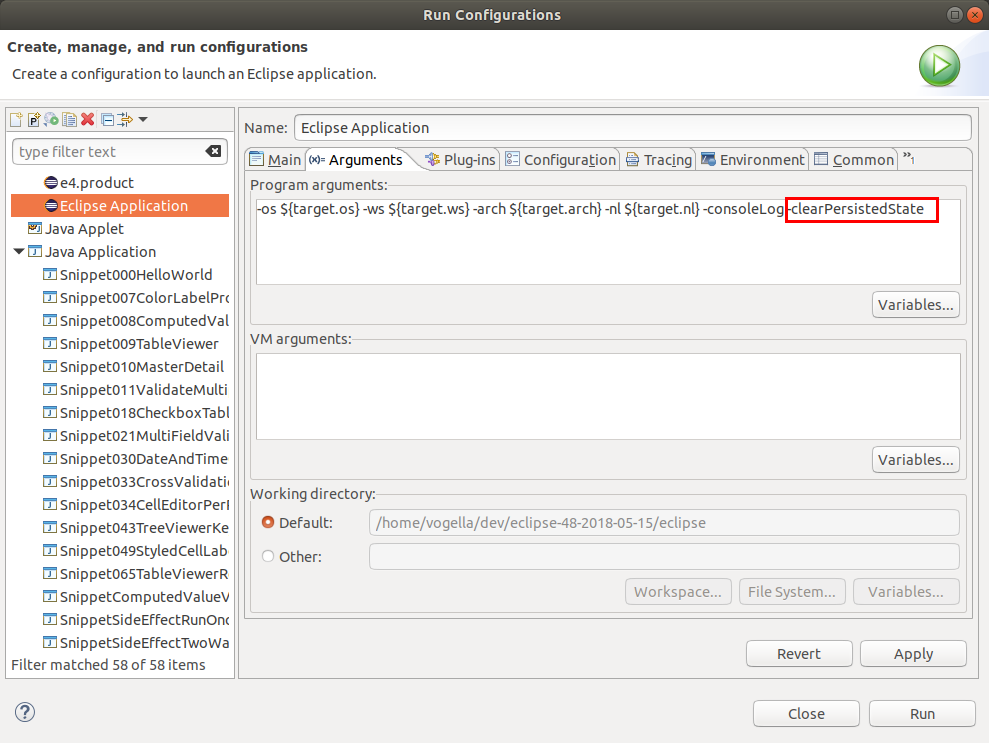This screenshot has width=989, height=743.
Task: Open the filter launch configurations menu
Action: point(126,119)
